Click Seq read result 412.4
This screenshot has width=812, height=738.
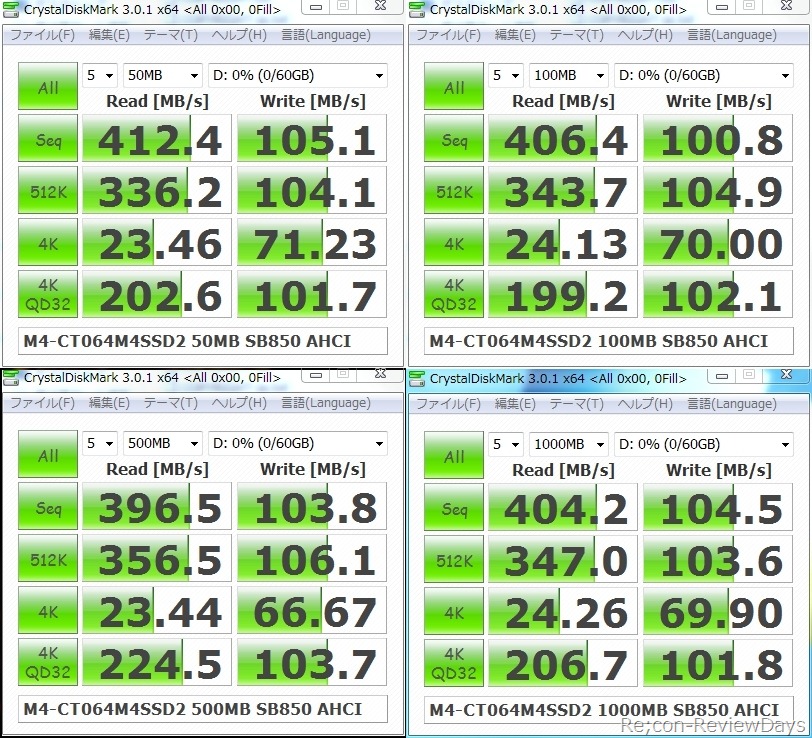click(157, 138)
